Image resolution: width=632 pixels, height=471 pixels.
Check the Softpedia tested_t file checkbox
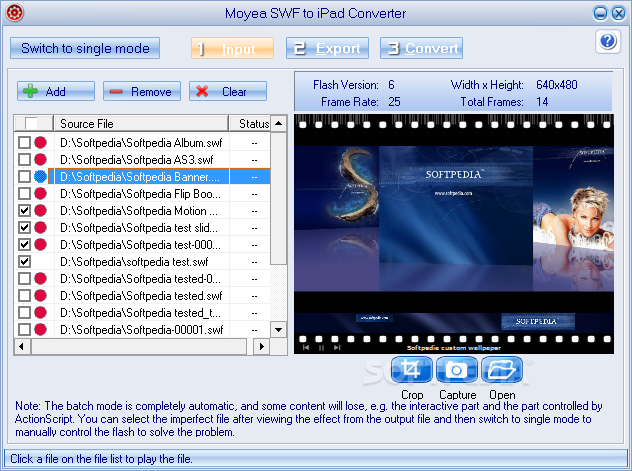click(24, 312)
